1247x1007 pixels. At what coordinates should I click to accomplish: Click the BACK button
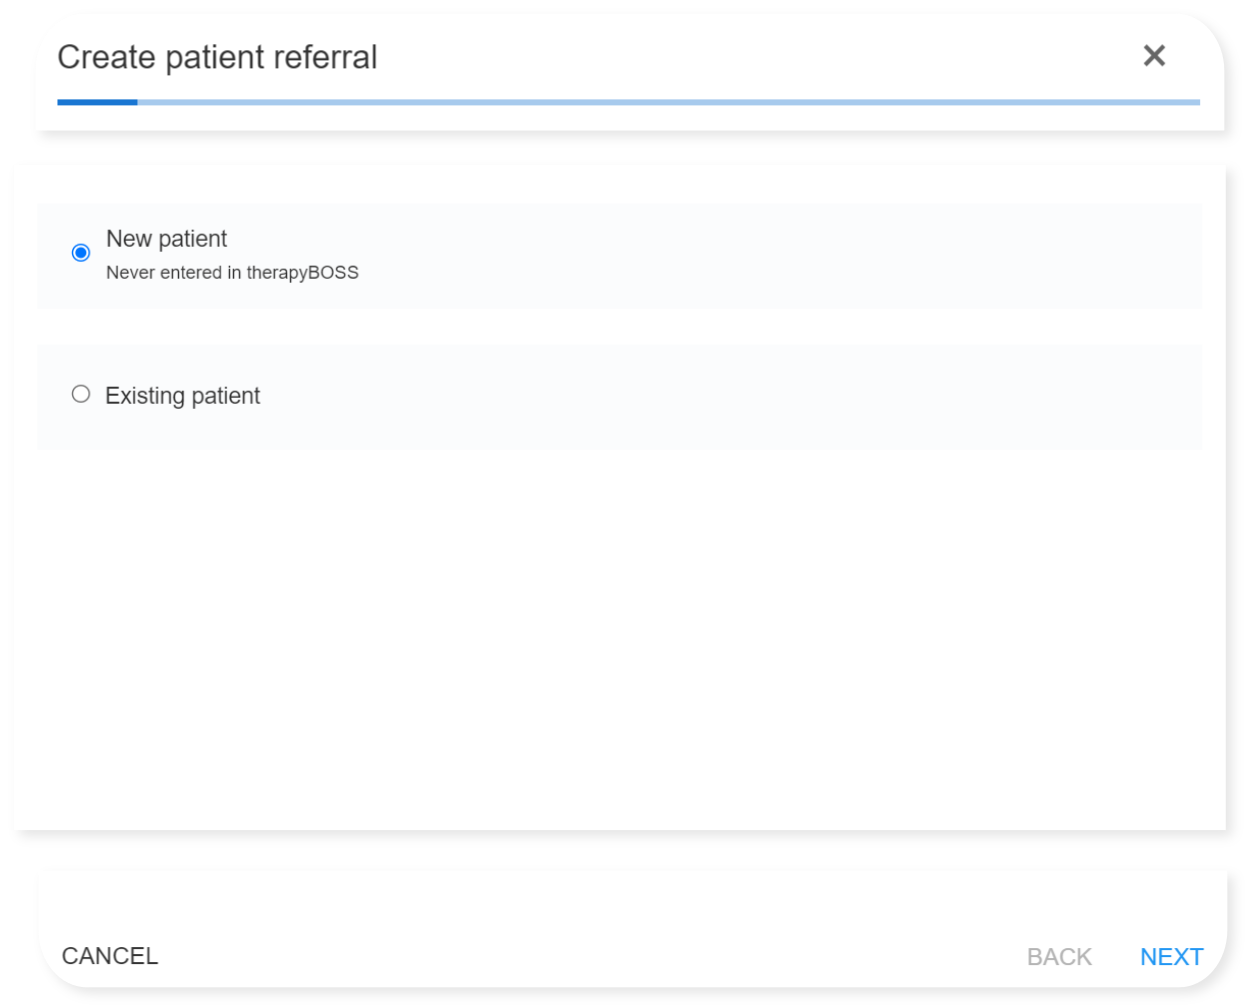pos(1058,956)
